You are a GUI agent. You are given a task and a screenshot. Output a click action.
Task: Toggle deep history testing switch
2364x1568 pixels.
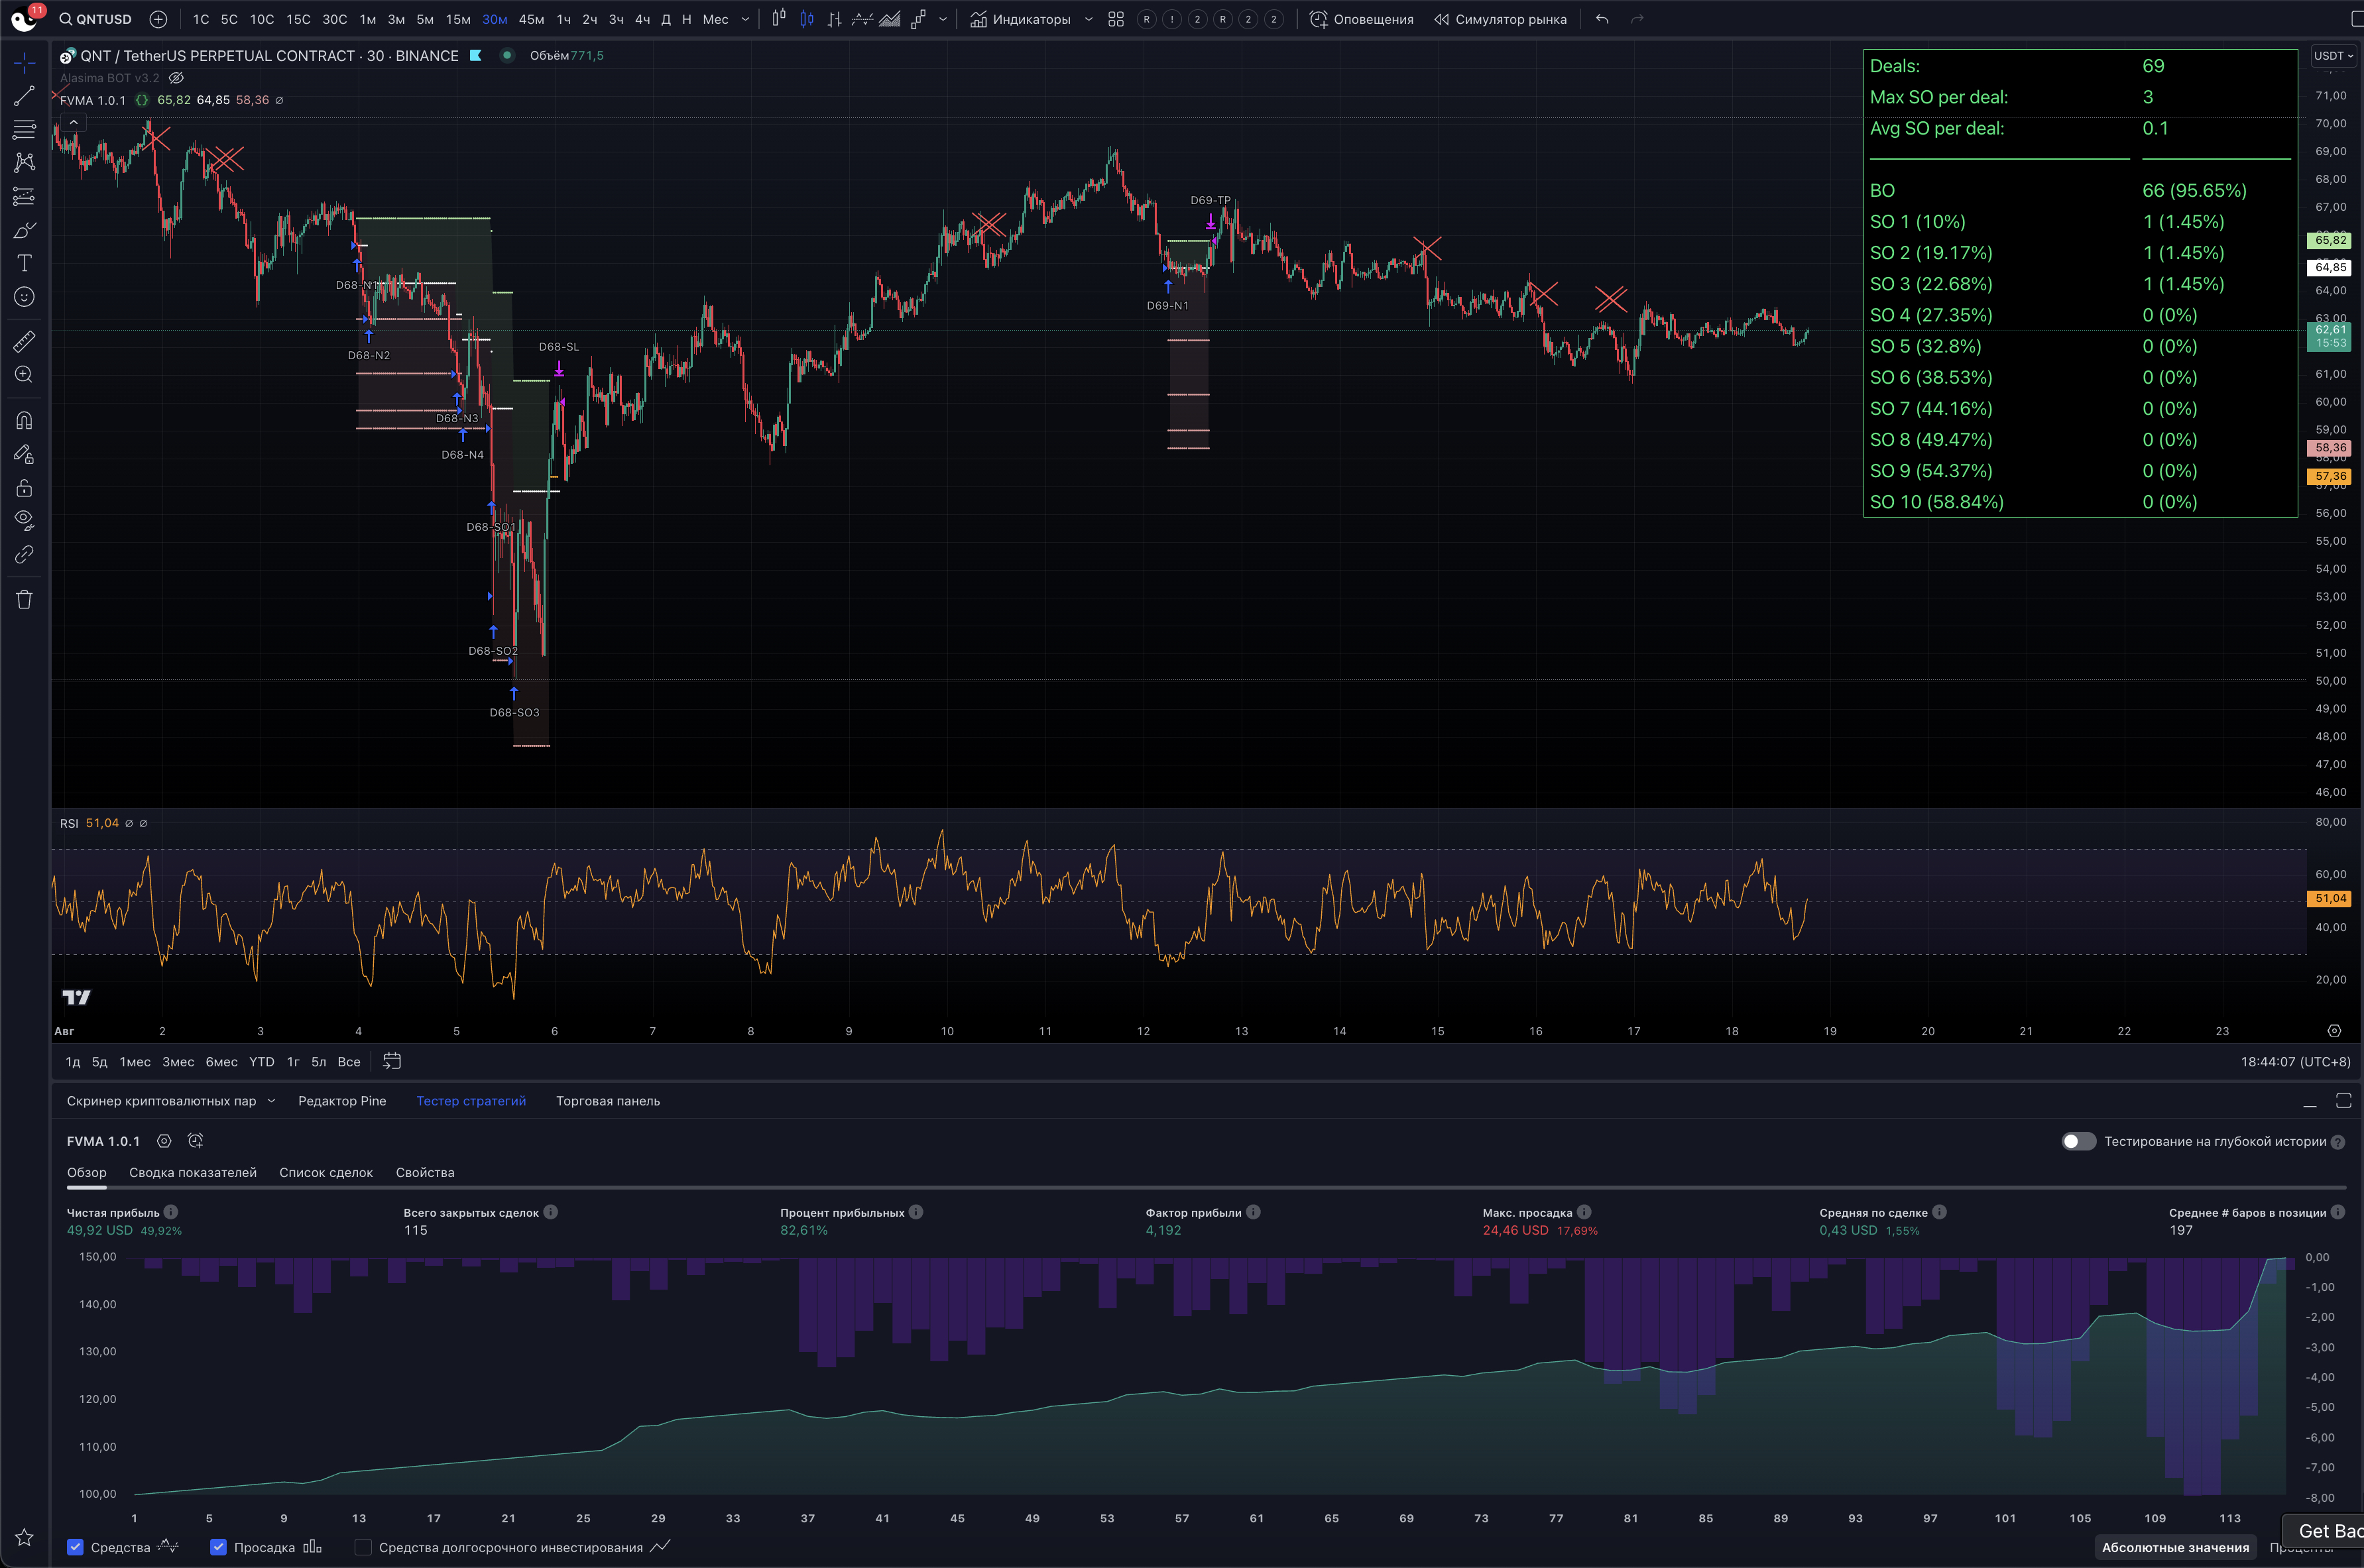[2079, 1141]
